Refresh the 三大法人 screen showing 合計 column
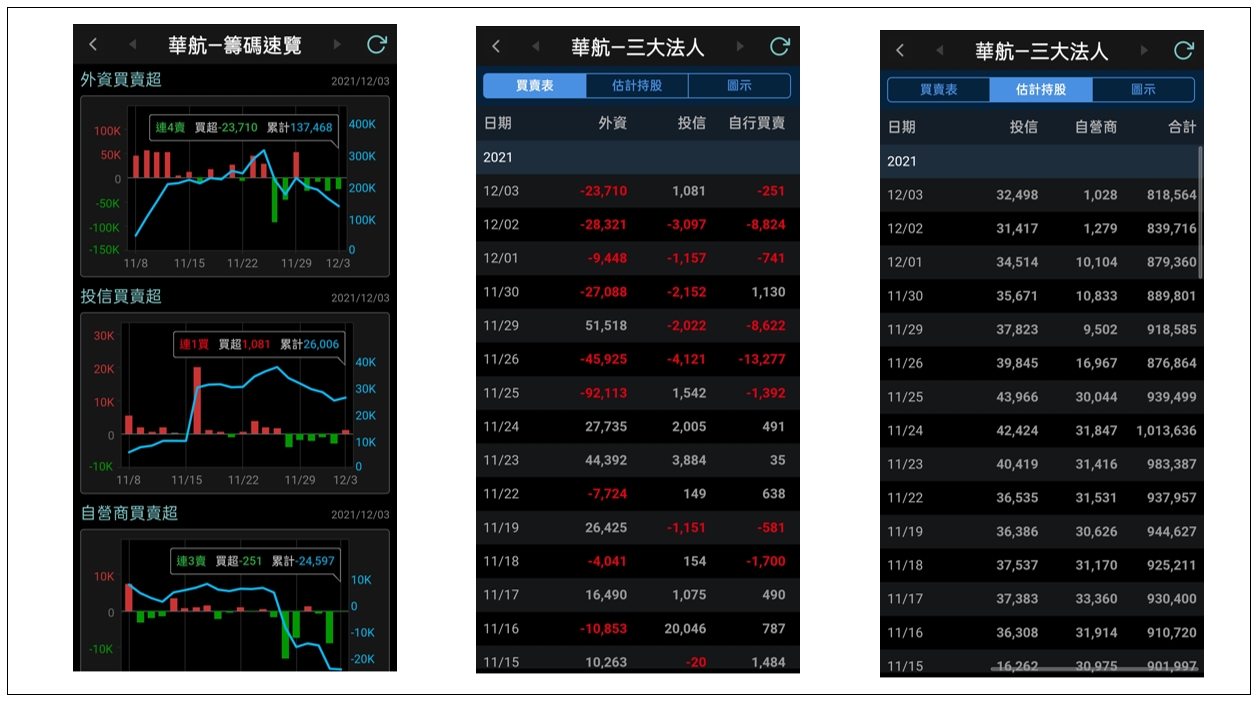 point(1183,51)
